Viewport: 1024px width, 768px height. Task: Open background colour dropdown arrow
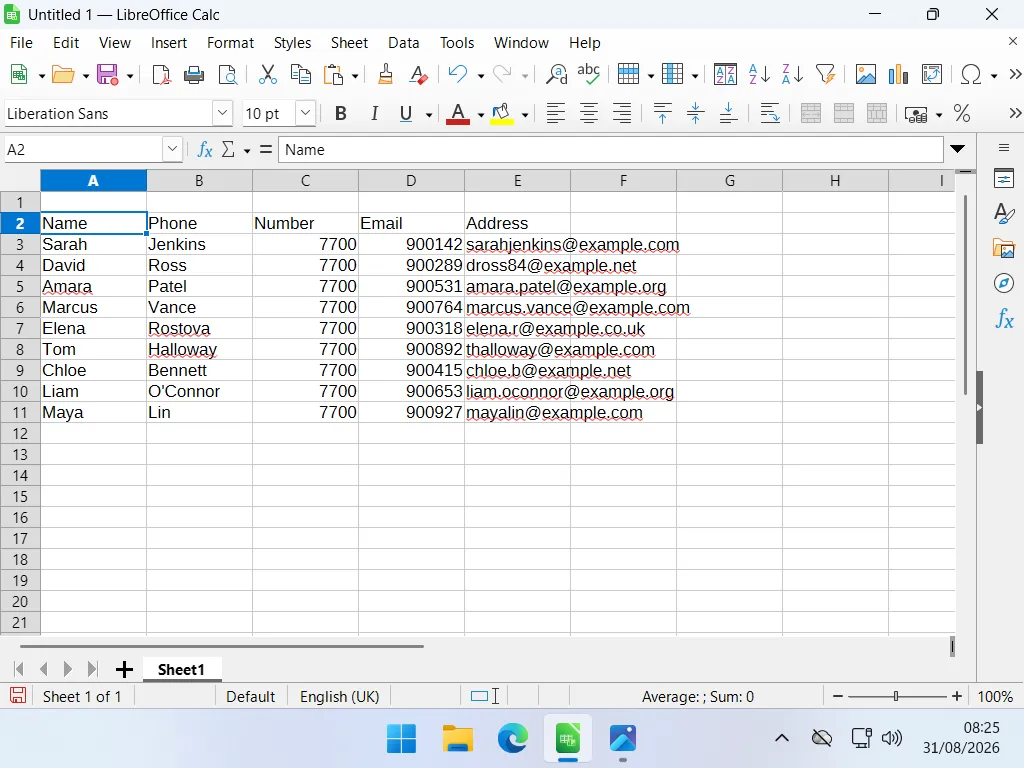525,115
